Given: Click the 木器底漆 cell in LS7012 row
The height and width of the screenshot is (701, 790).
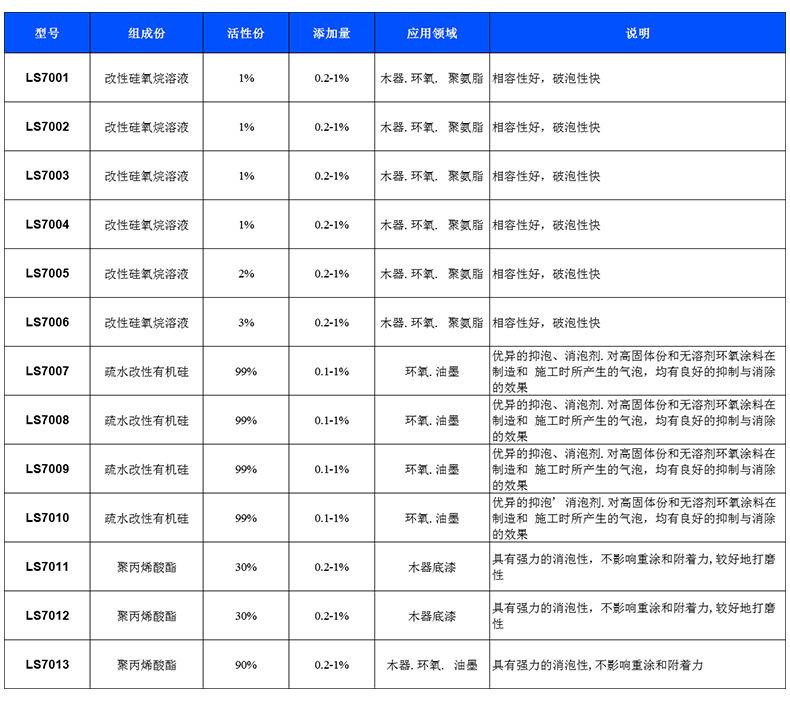Looking at the screenshot, I should 432,616.
